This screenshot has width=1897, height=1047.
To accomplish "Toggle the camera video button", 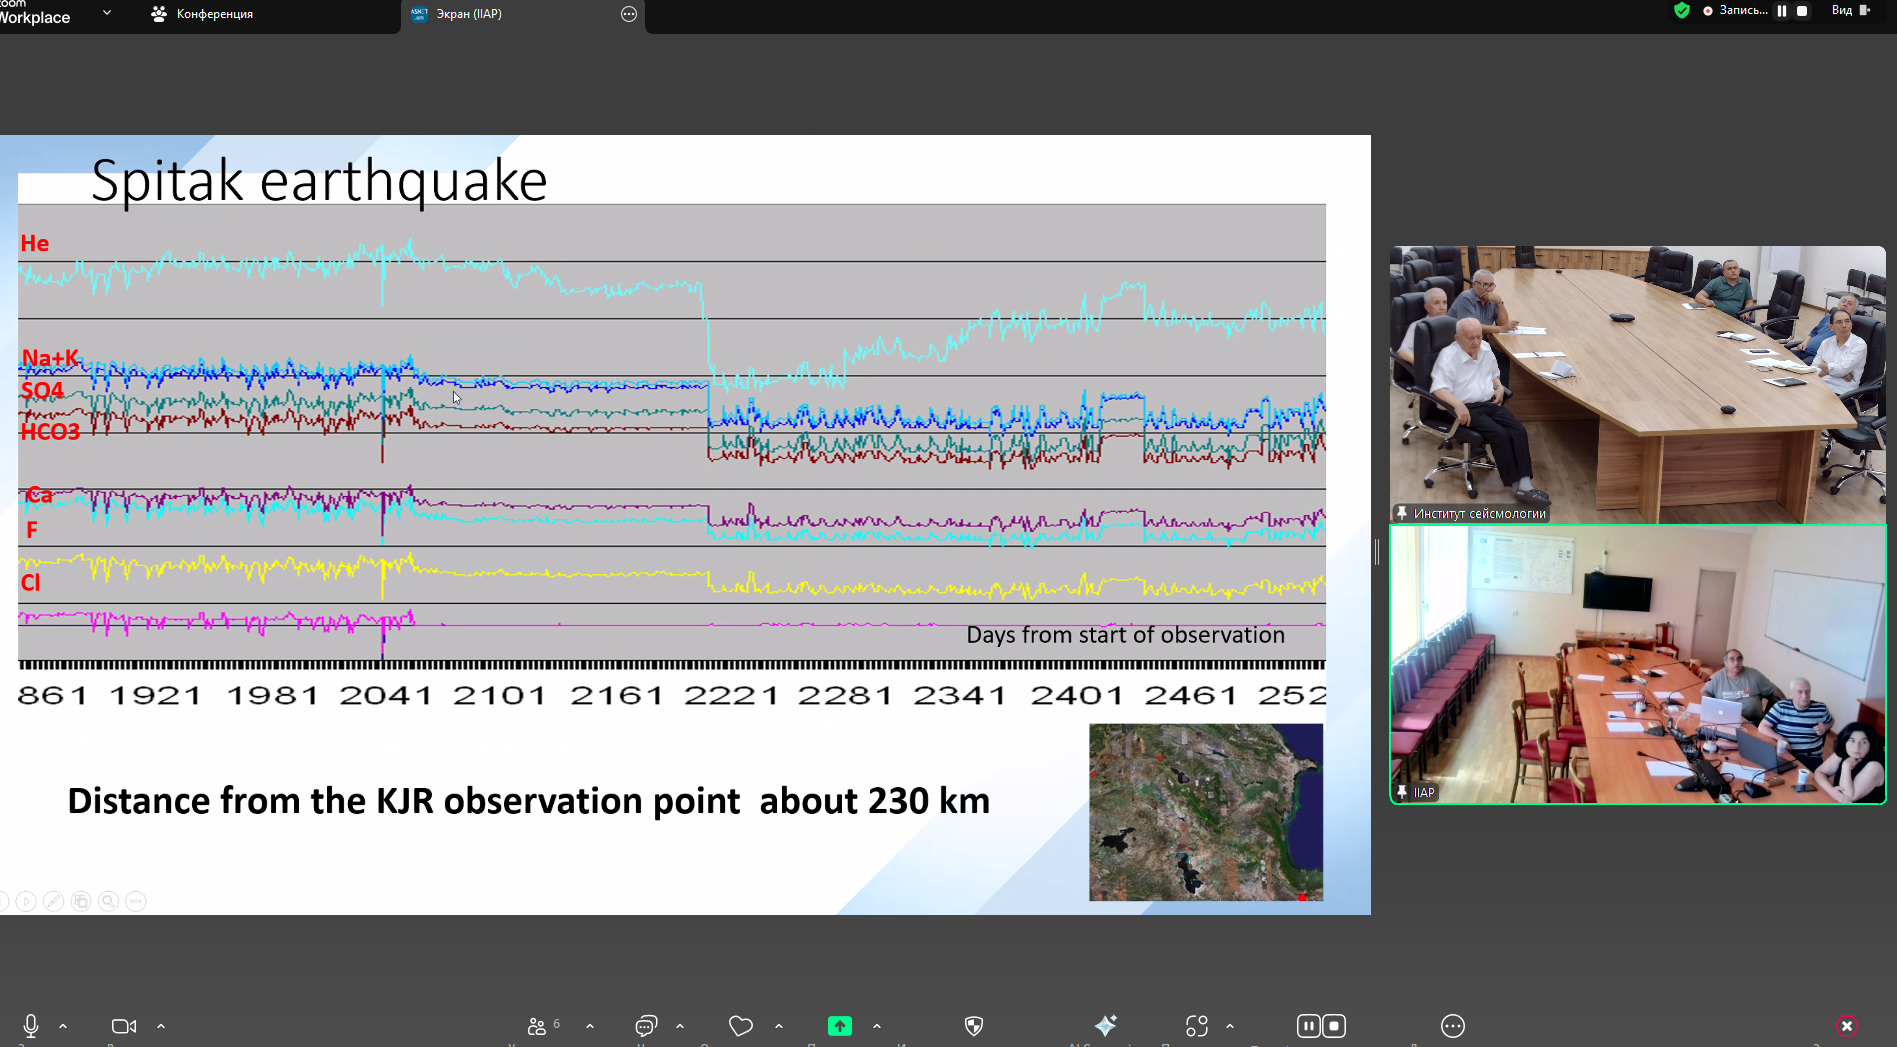I will pos(124,1026).
